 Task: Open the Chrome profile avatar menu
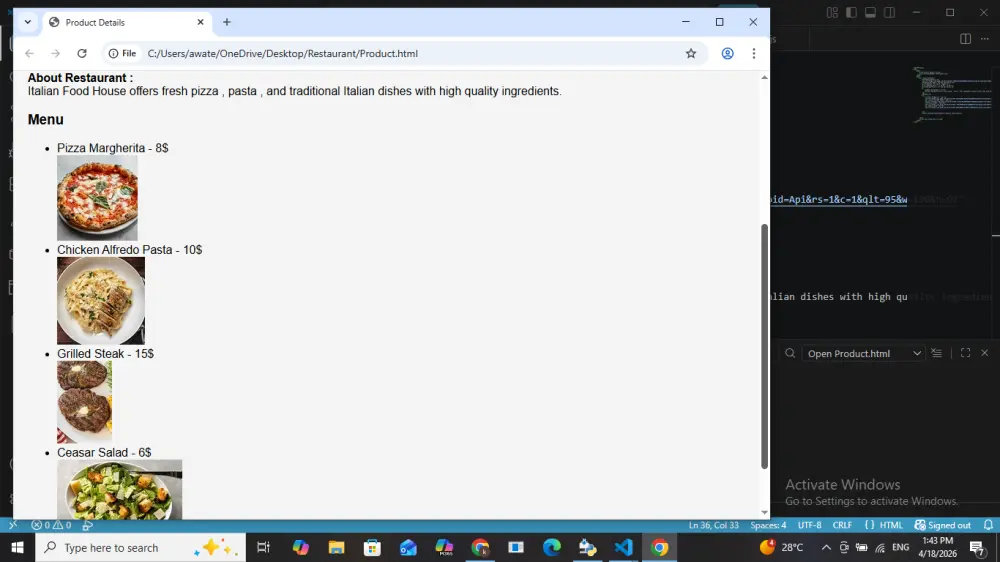click(x=727, y=54)
